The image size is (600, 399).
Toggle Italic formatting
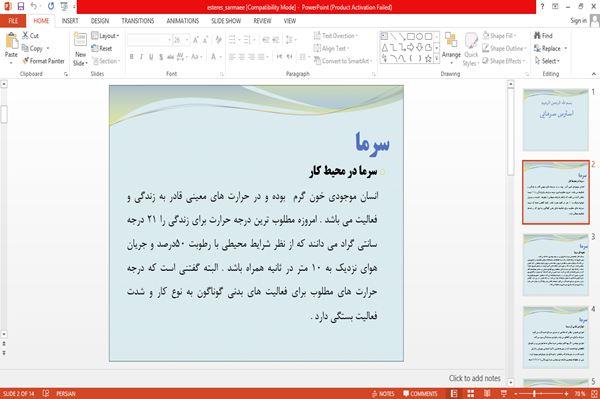[141, 57]
